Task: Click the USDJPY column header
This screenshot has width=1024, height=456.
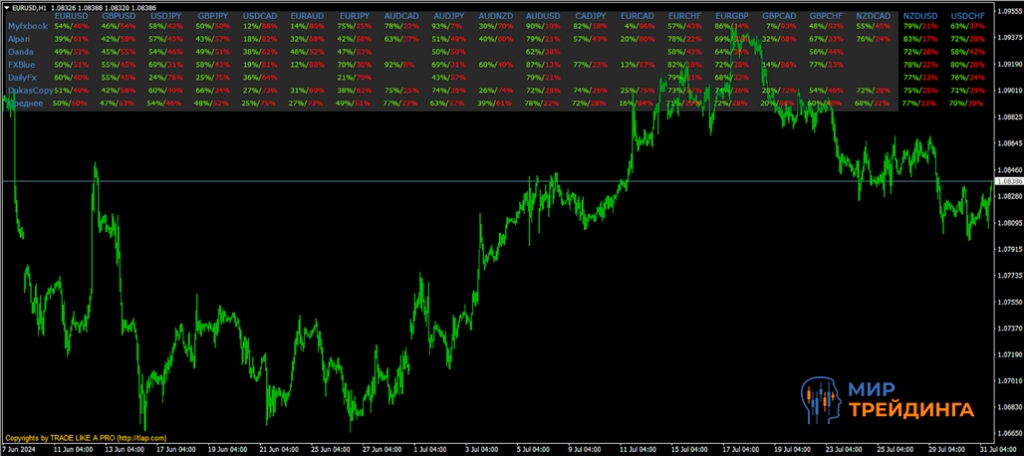Action: click(166, 16)
